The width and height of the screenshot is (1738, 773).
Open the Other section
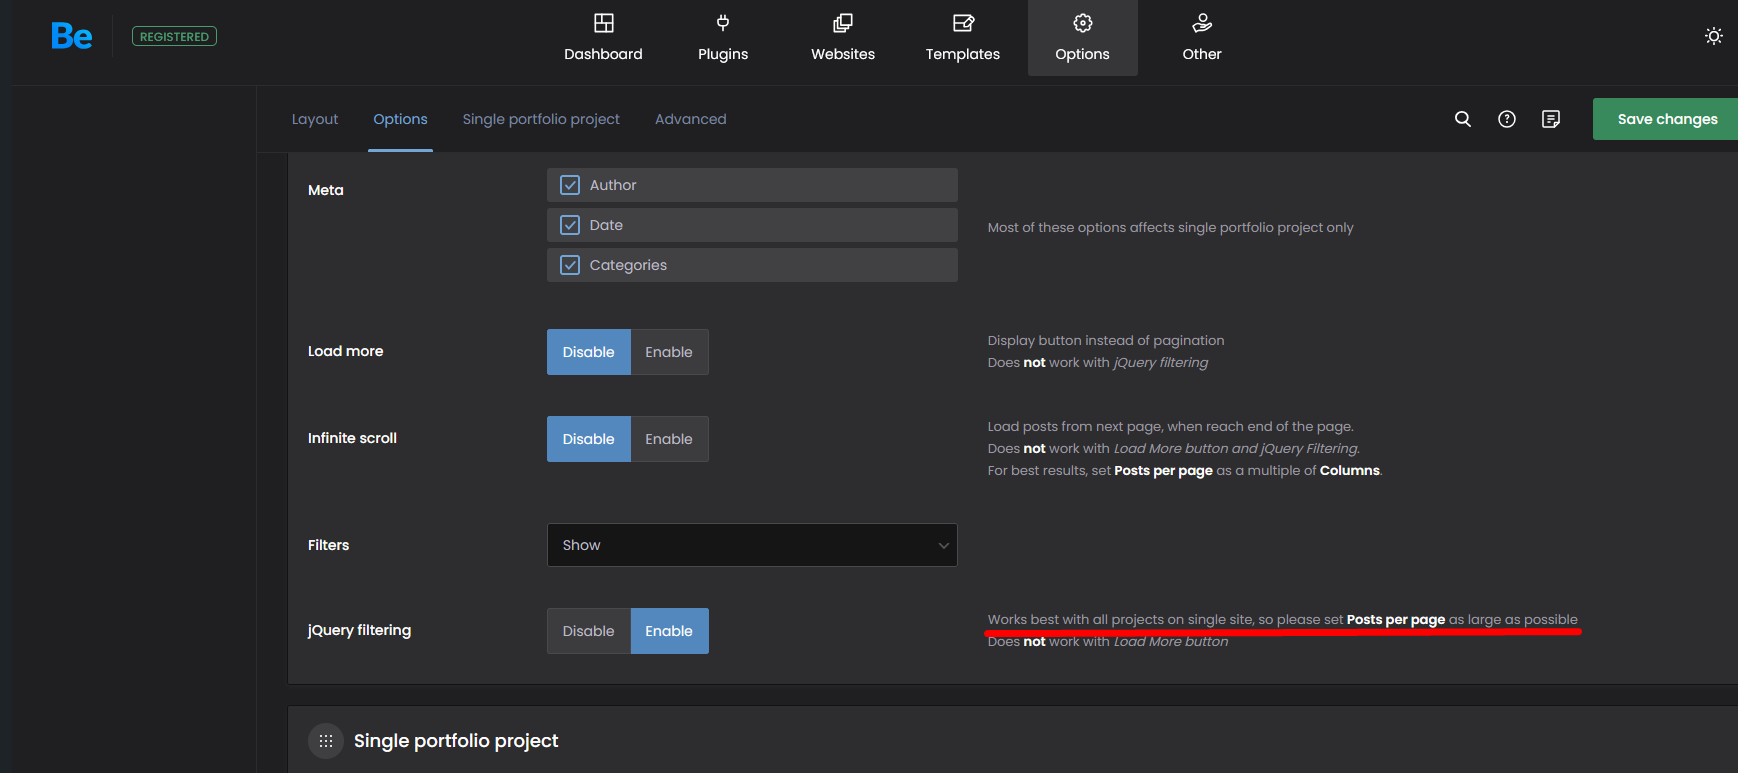[x=1202, y=38]
